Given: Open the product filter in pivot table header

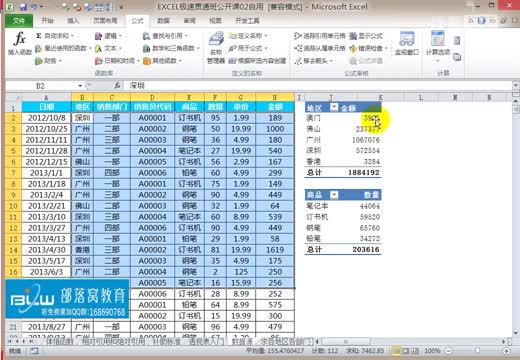Looking at the screenshot, I should 334,195.
